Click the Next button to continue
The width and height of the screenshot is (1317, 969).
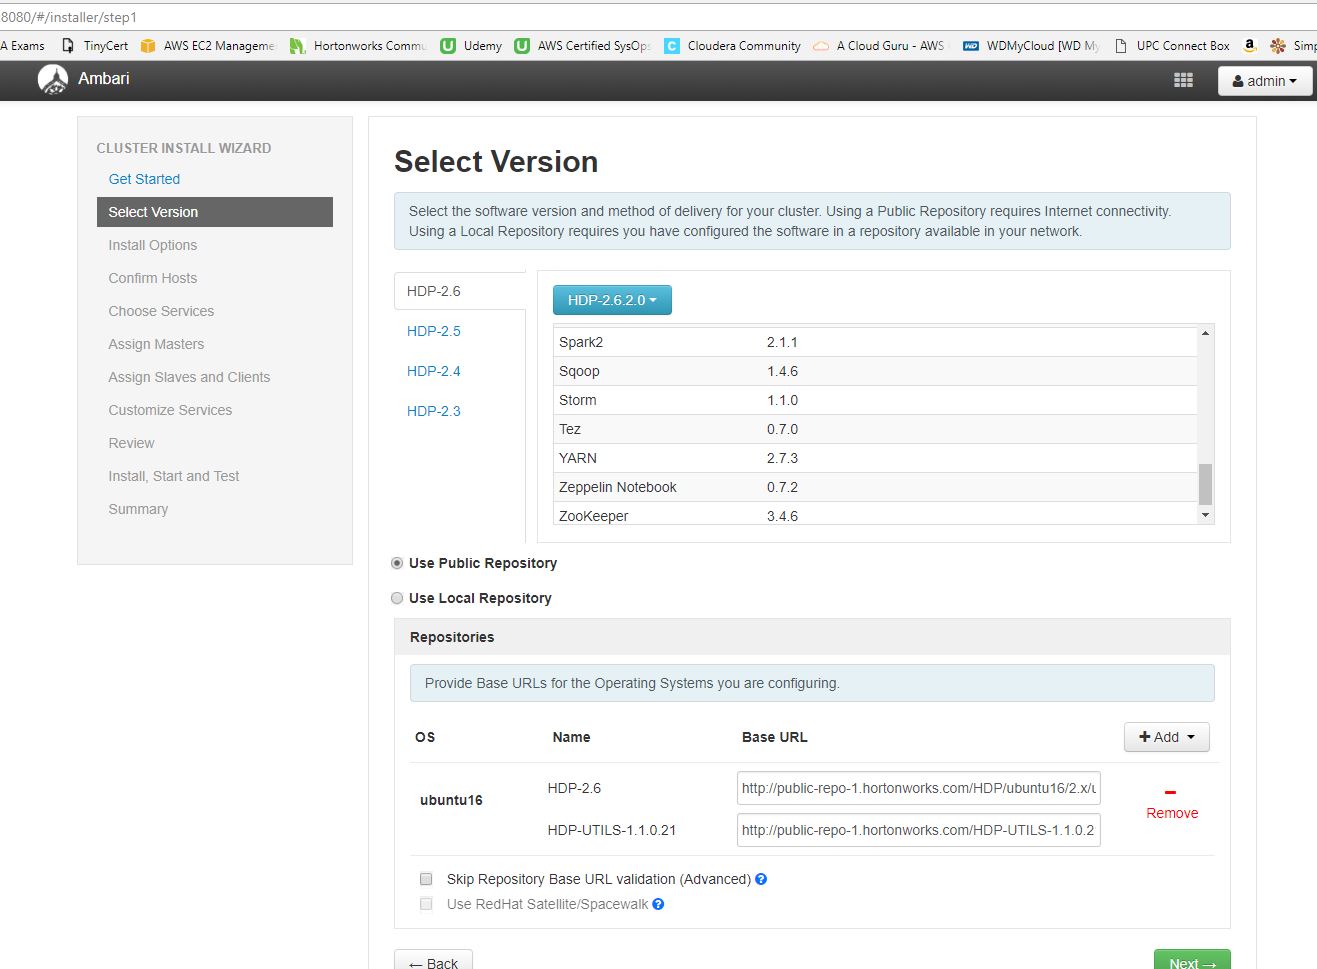tap(1191, 960)
